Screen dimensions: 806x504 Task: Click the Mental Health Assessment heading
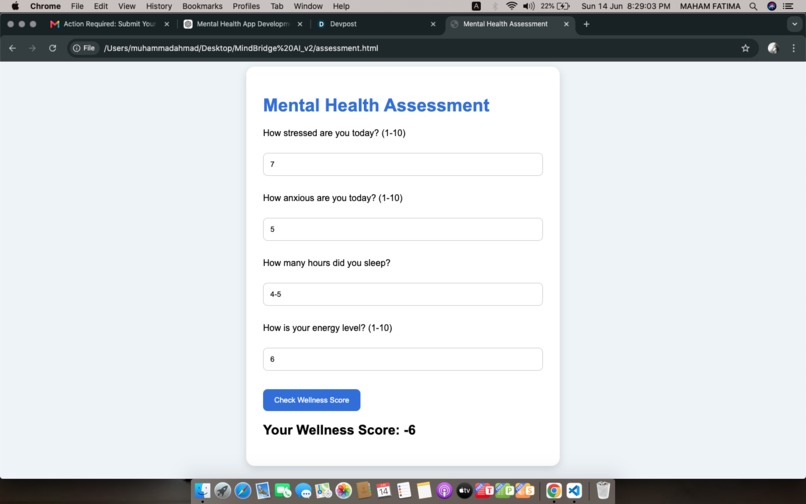[x=376, y=105]
